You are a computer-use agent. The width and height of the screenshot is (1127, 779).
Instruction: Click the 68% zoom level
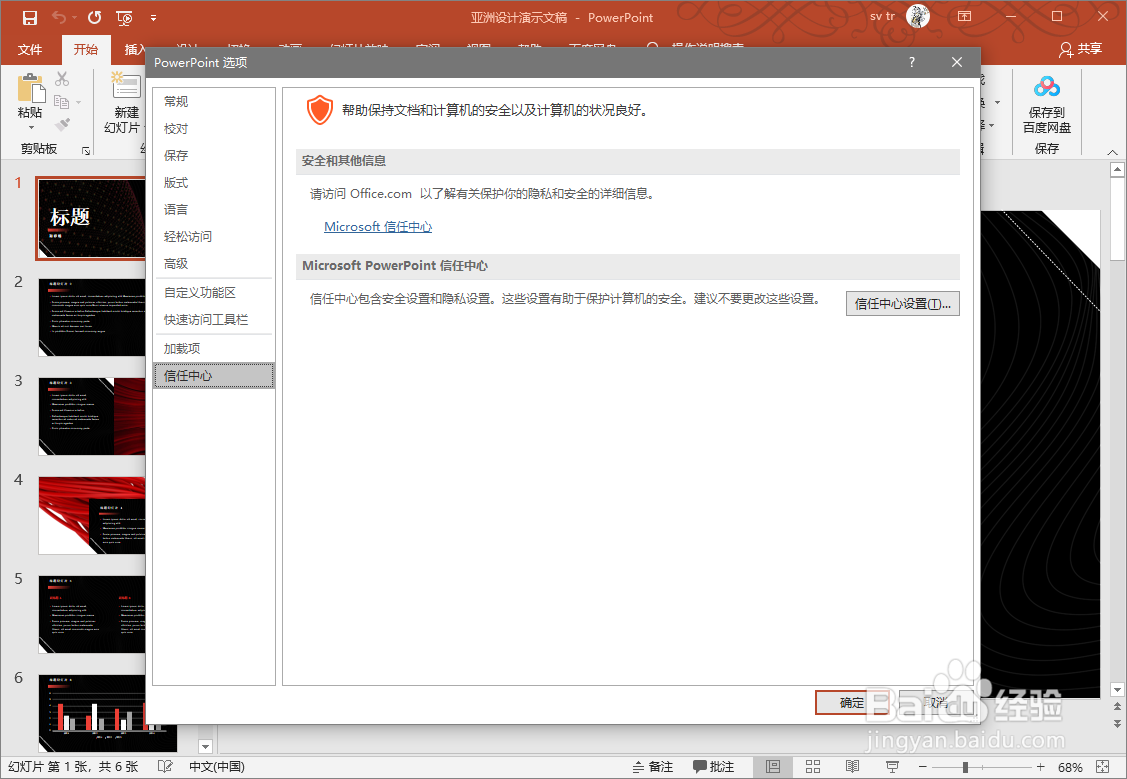[x=1070, y=767]
